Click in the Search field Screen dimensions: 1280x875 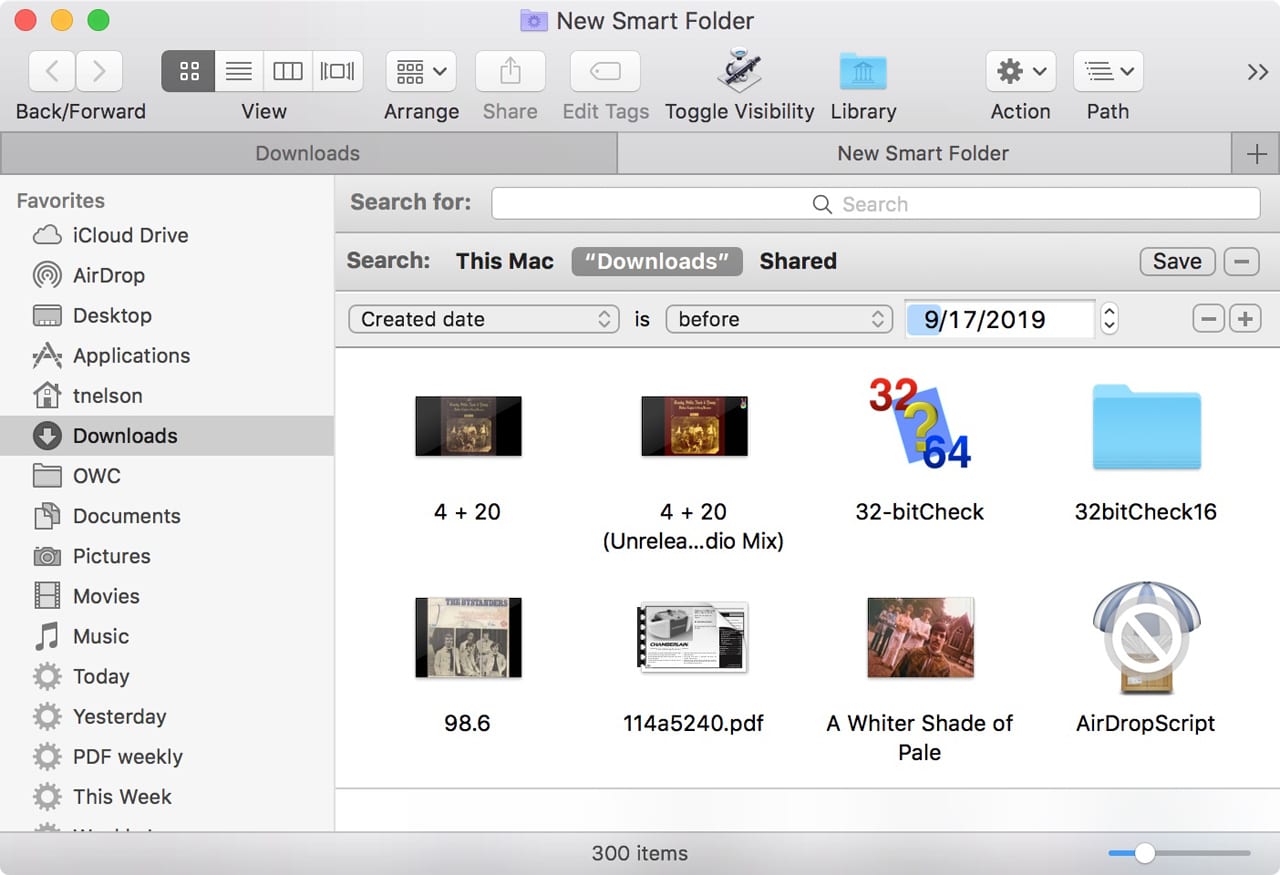tap(875, 203)
